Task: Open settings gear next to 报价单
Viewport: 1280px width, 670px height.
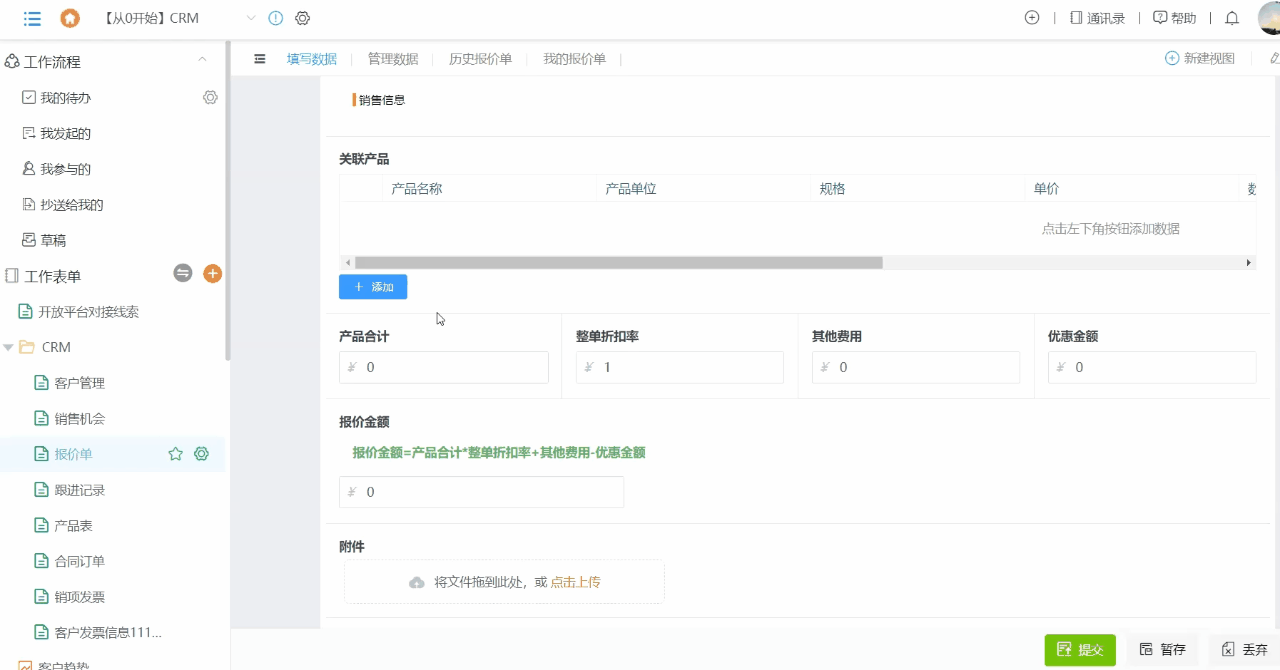Action: (201, 453)
